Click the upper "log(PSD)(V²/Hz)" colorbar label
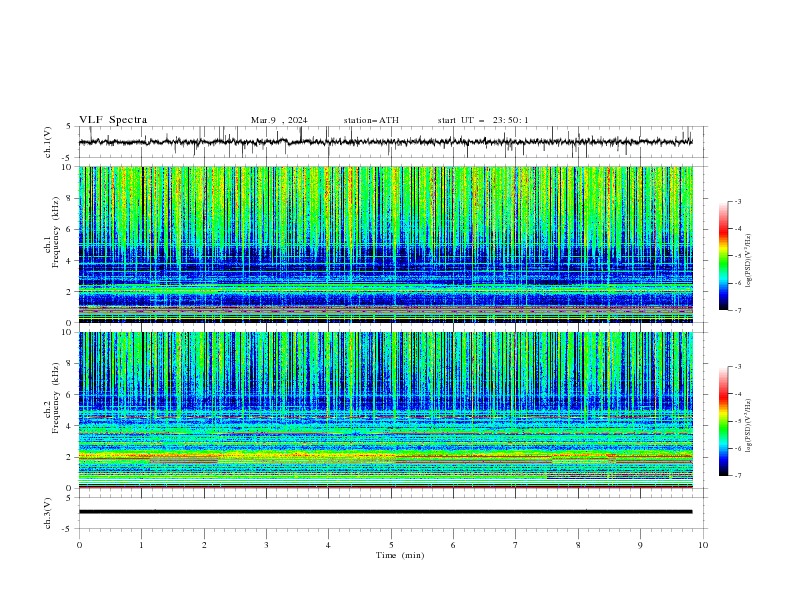Image resolution: width=792 pixels, height=612 pixels. pyautogui.click(x=749, y=261)
